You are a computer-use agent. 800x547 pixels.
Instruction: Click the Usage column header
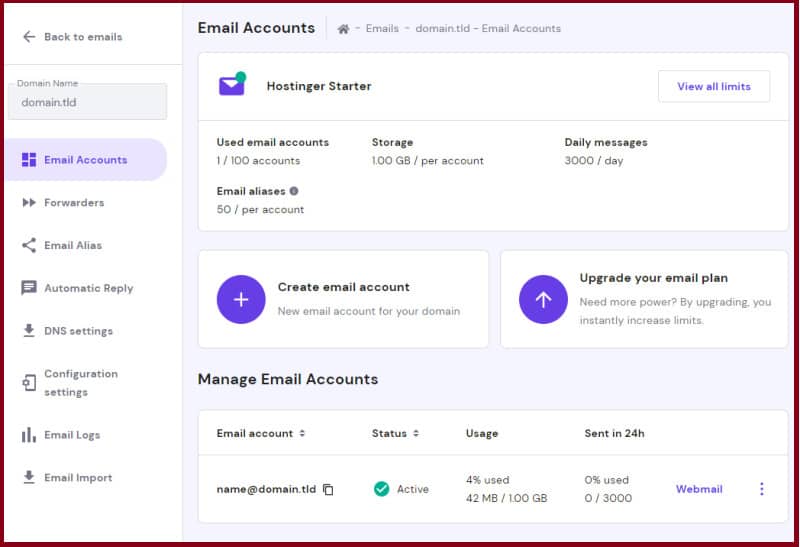coord(482,433)
